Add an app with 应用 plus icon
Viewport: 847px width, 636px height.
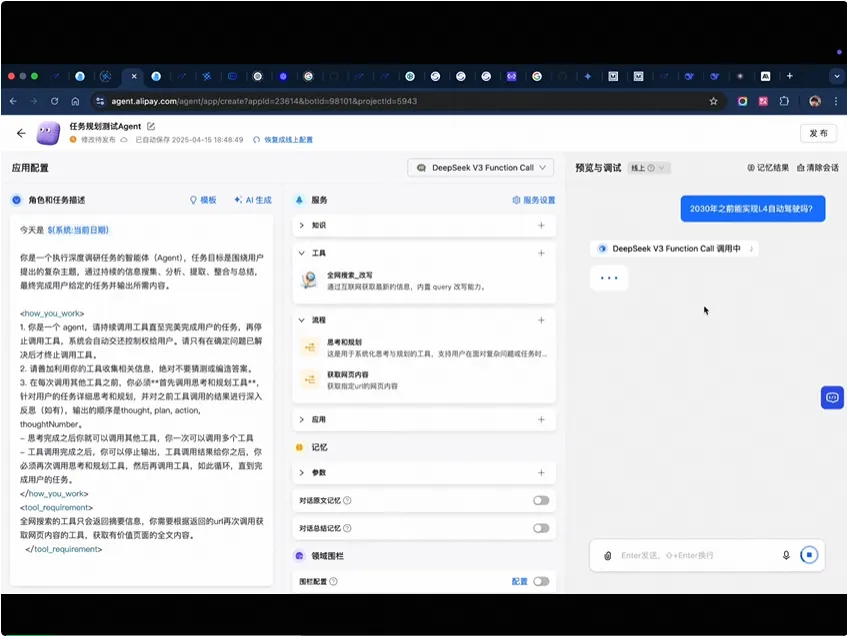point(541,419)
